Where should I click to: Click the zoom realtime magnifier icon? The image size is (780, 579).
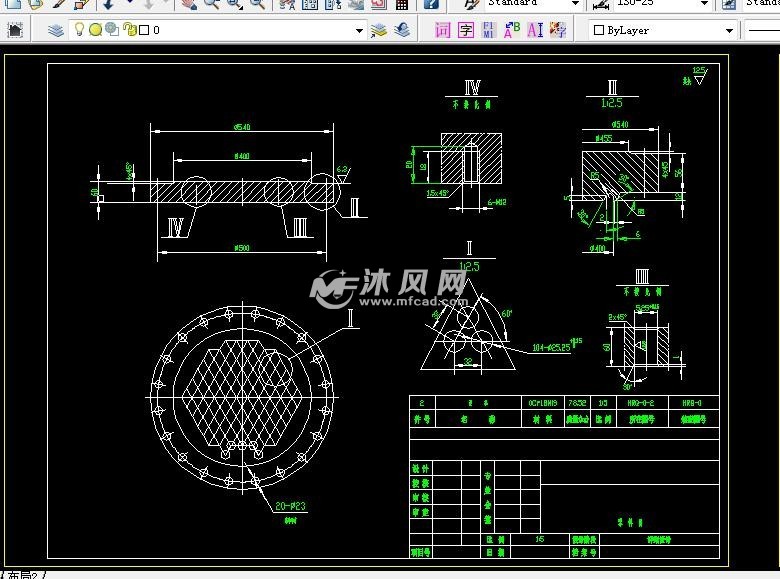[x=212, y=4]
